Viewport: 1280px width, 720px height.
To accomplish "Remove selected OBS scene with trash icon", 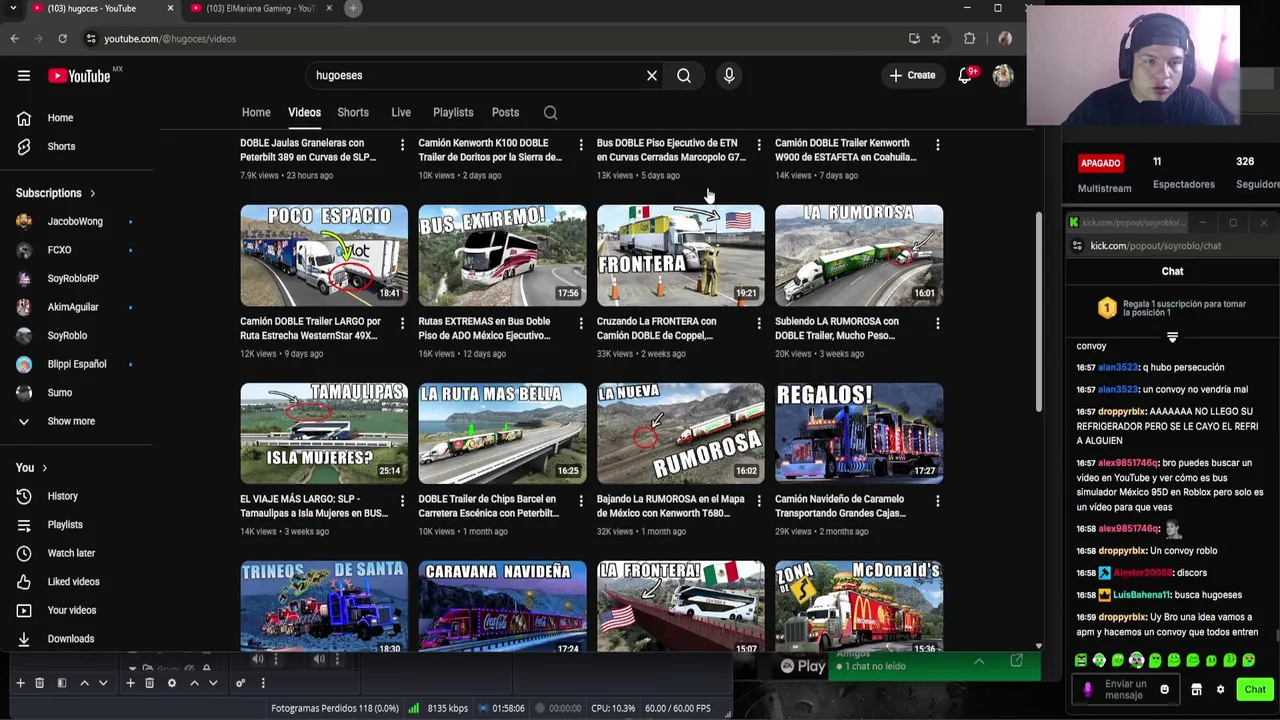I will (39, 683).
